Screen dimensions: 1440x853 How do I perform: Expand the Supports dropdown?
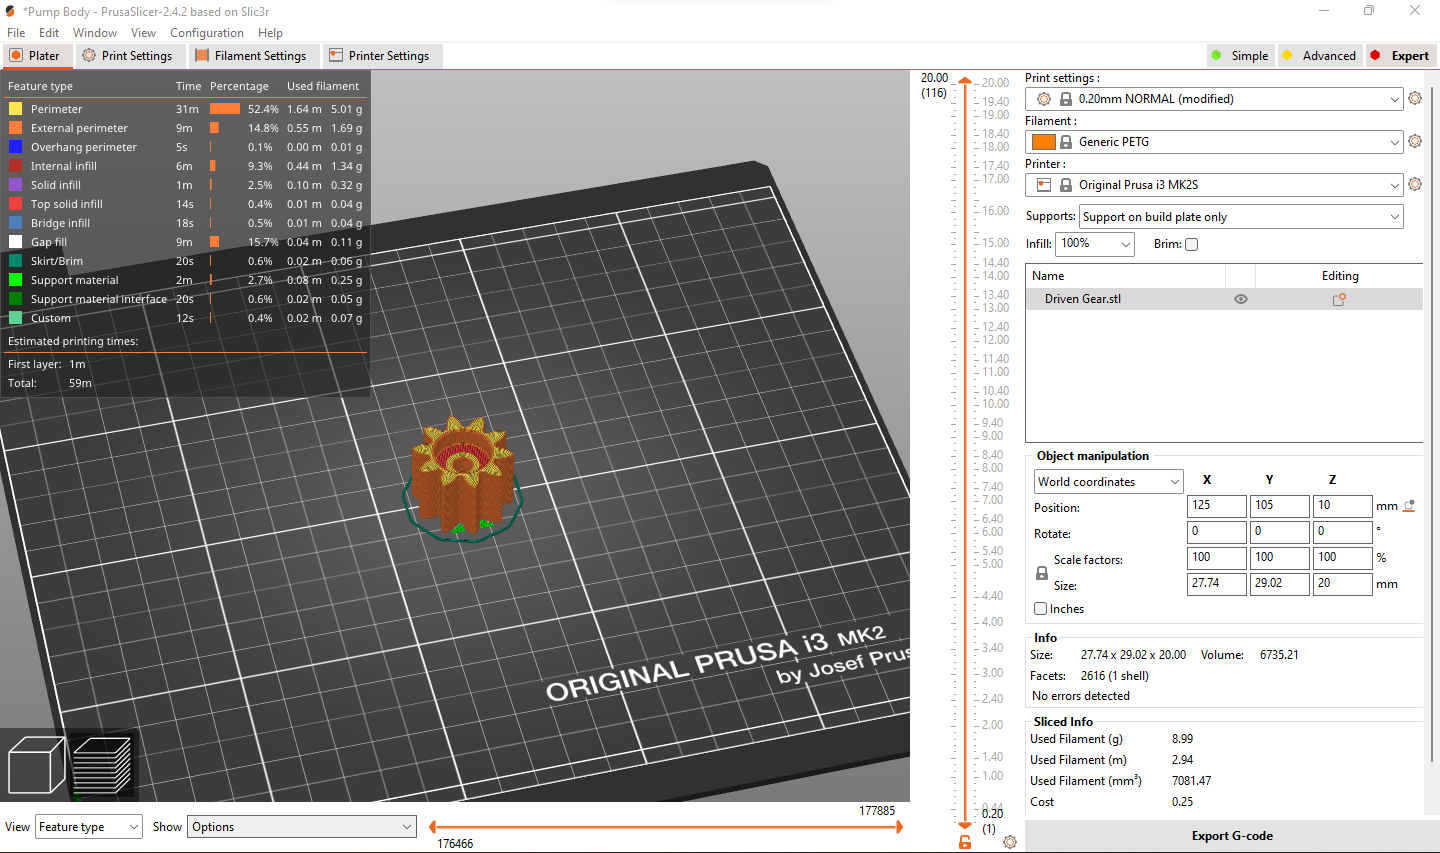click(1241, 217)
